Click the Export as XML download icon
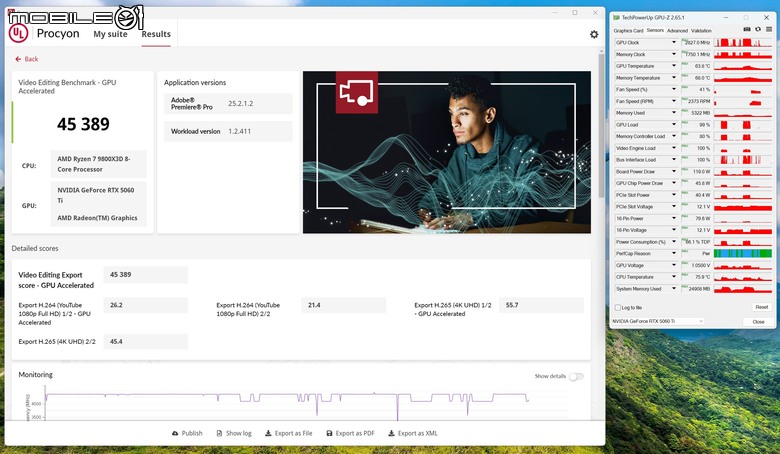 (x=391, y=433)
